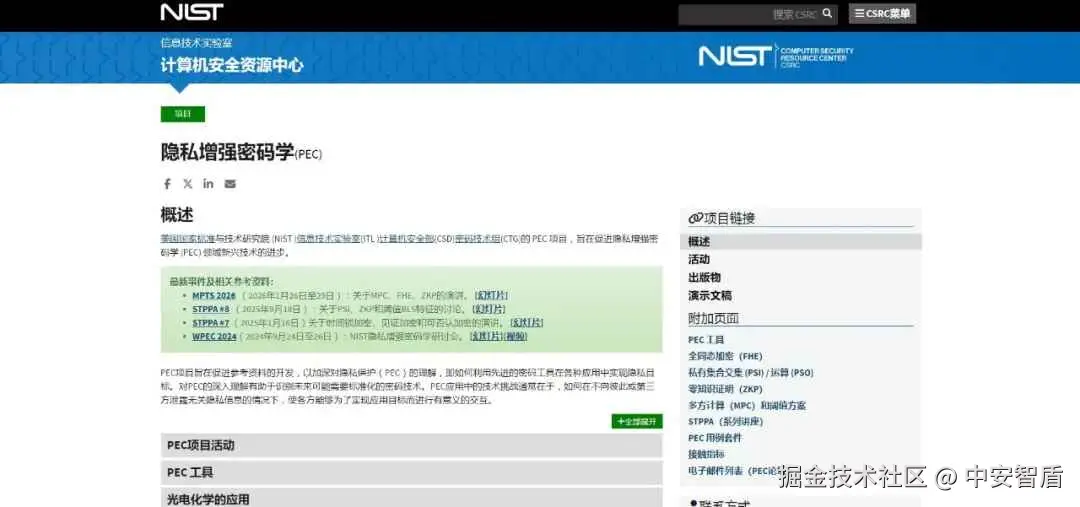Open the 信息技术实验室 link in the header
Screen dimensions: 1080x507
click(x=196, y=43)
